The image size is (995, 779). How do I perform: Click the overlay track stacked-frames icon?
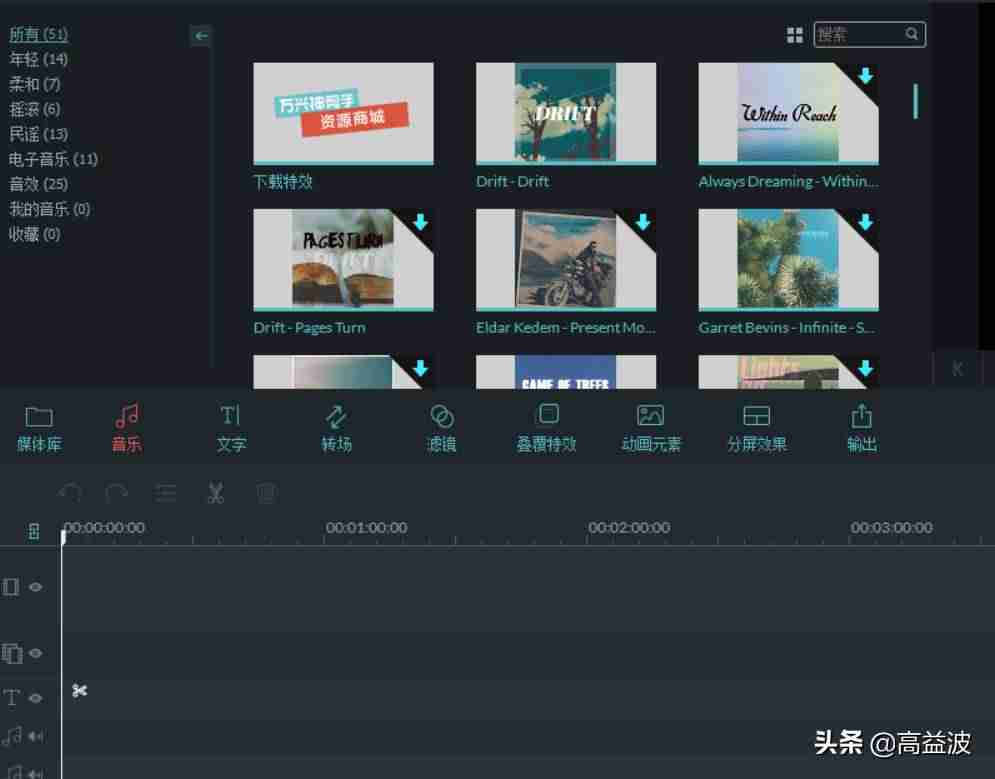[12, 653]
